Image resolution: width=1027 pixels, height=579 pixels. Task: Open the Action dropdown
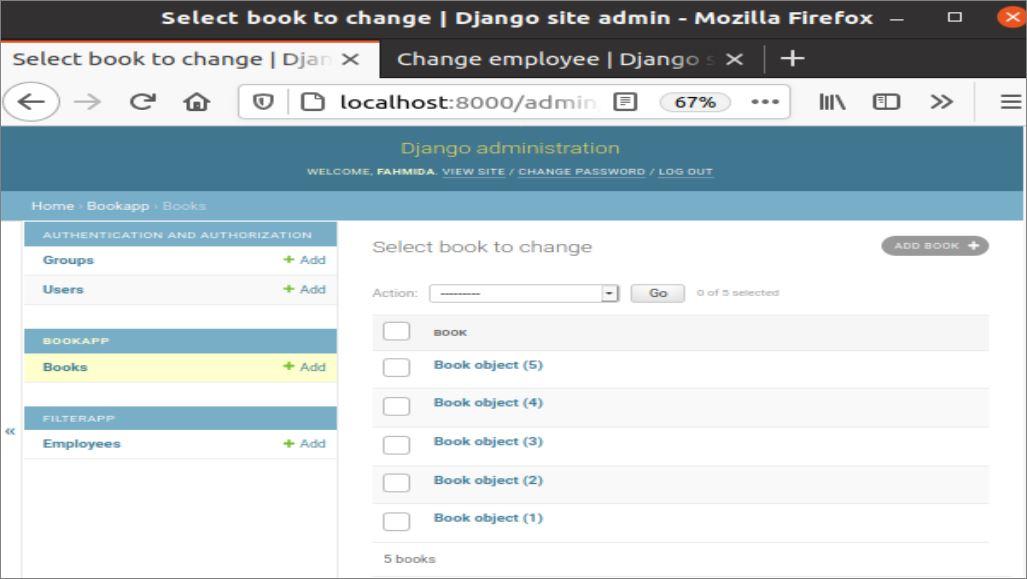tap(524, 293)
